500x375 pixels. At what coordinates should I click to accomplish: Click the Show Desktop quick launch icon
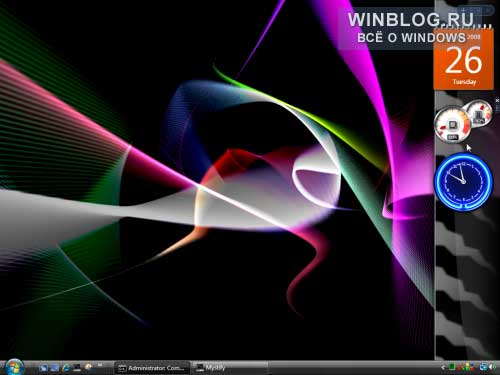(43, 368)
